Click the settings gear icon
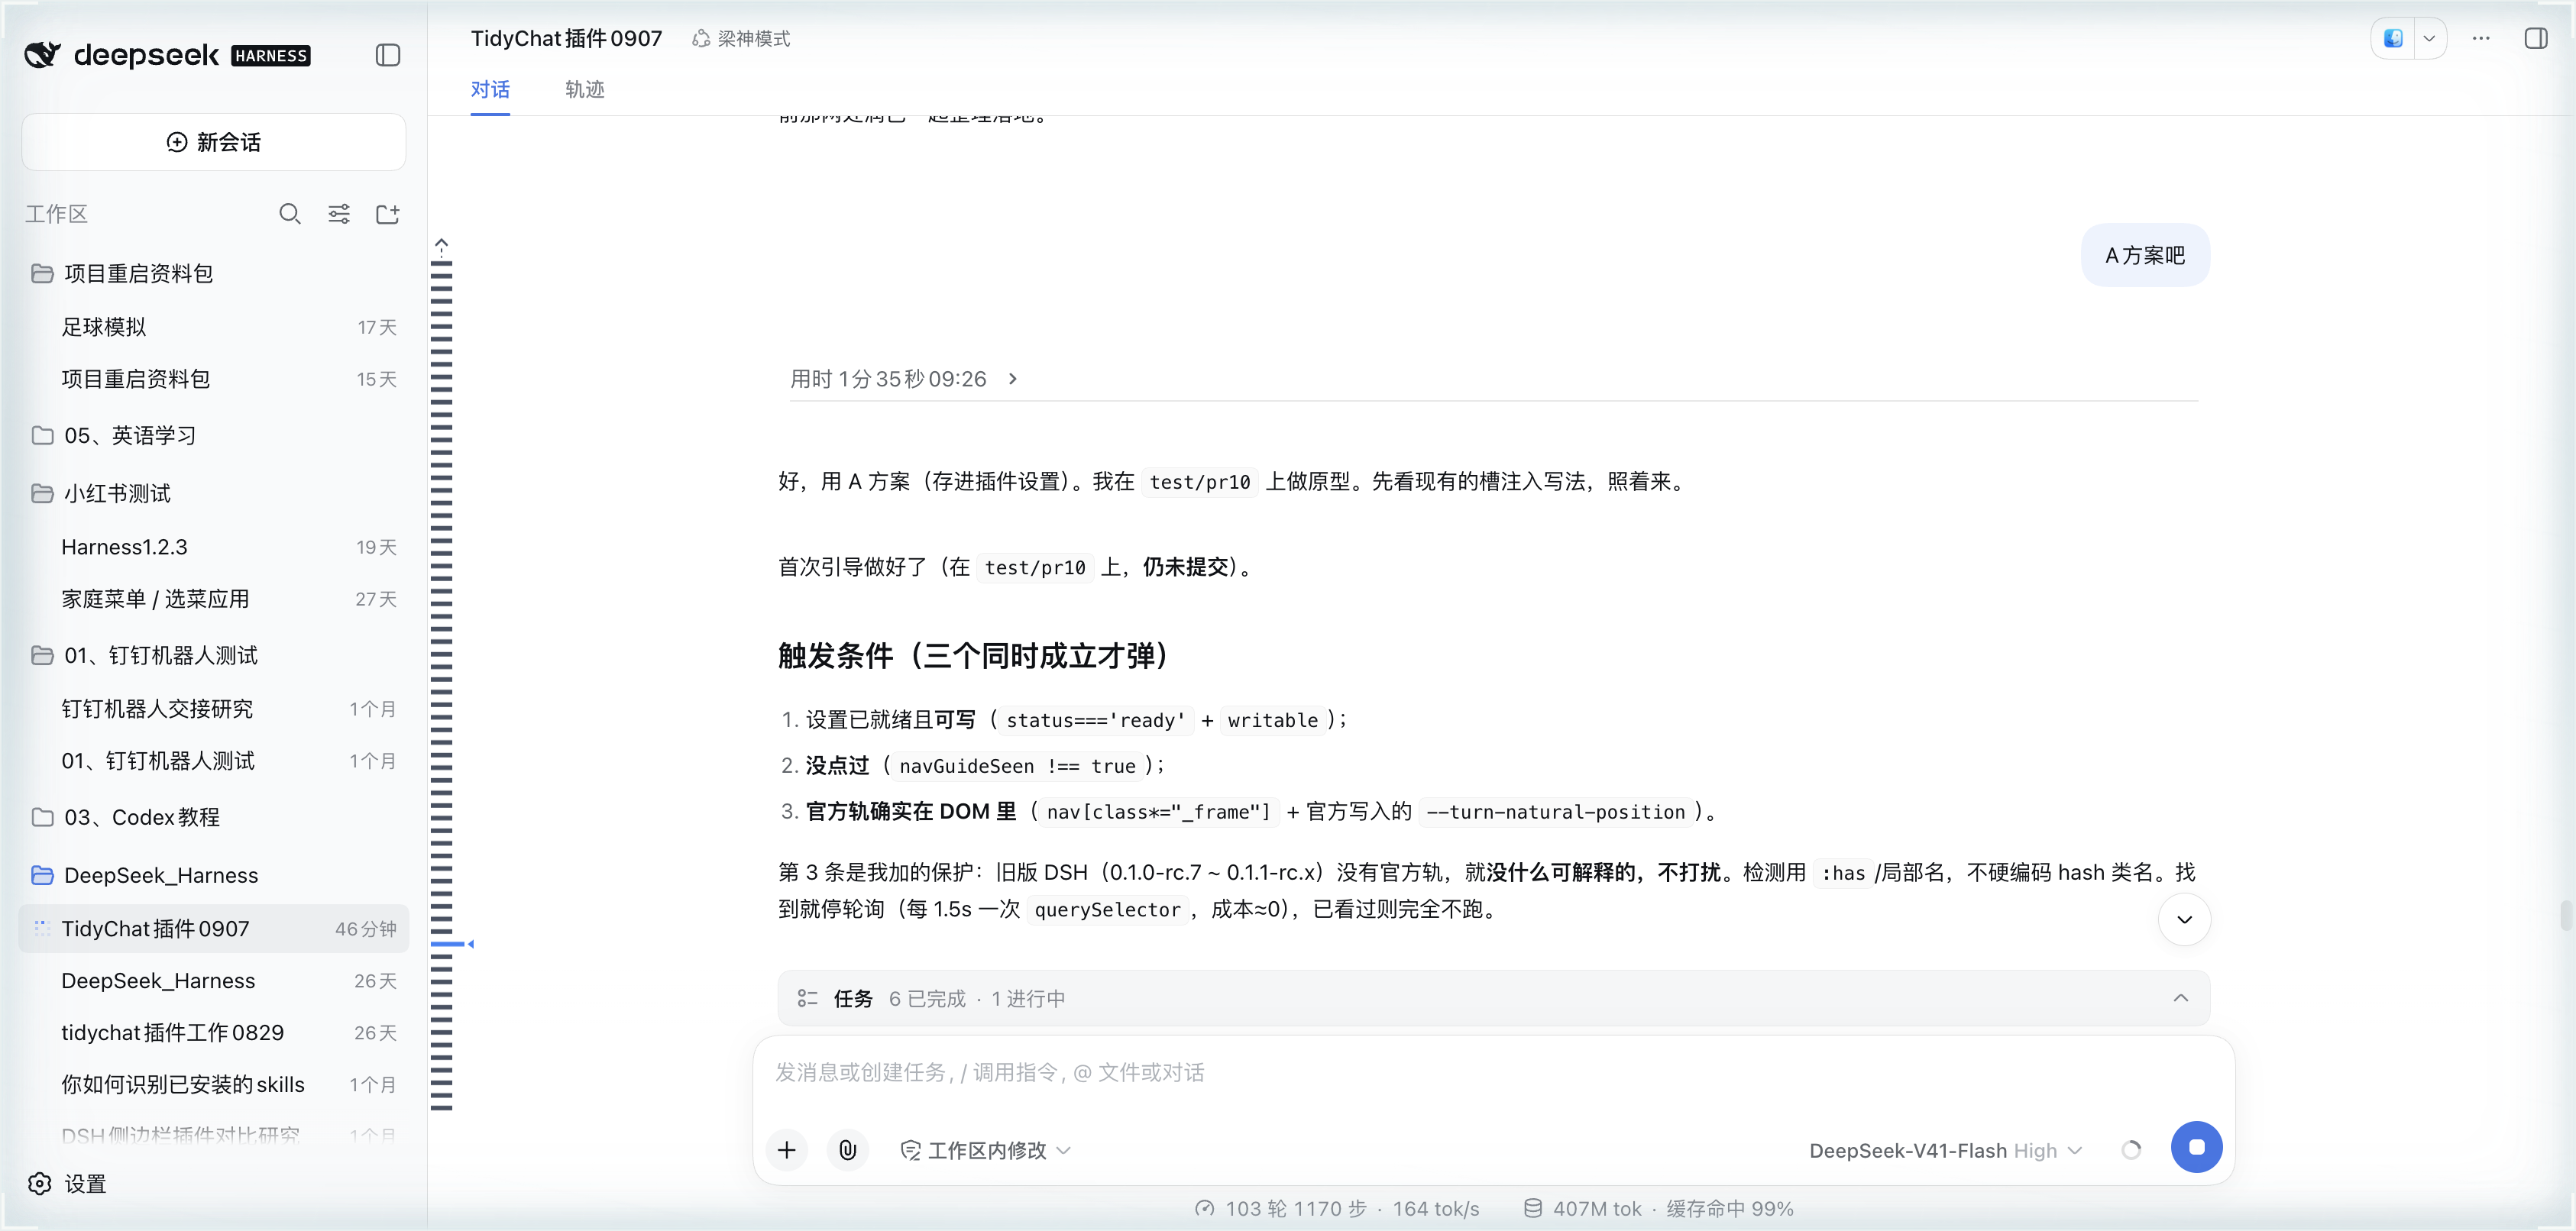Viewport: 2576px width, 1231px height. coord(40,1184)
